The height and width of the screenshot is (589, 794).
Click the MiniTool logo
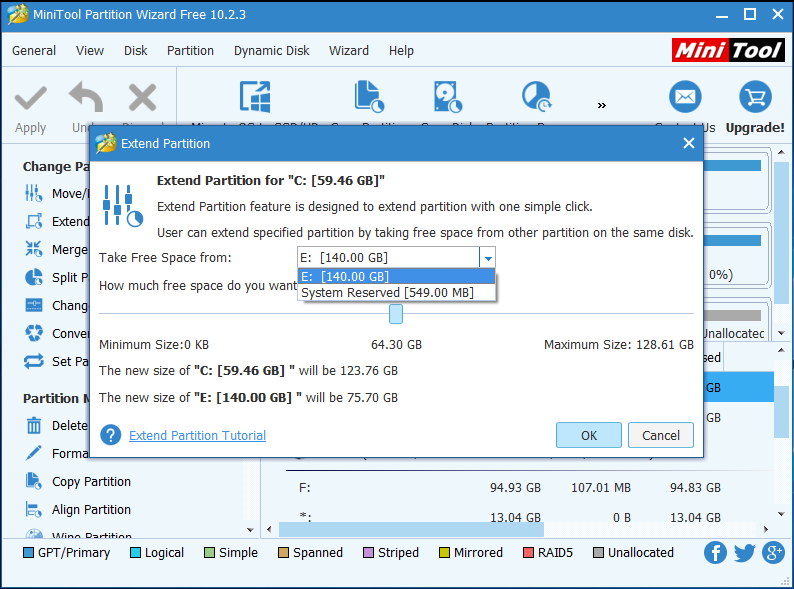click(728, 50)
